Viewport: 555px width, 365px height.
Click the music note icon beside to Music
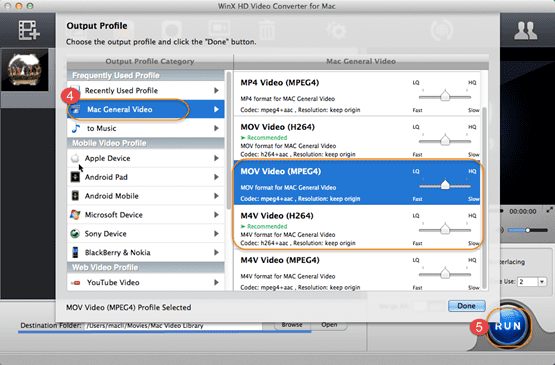tap(75, 128)
